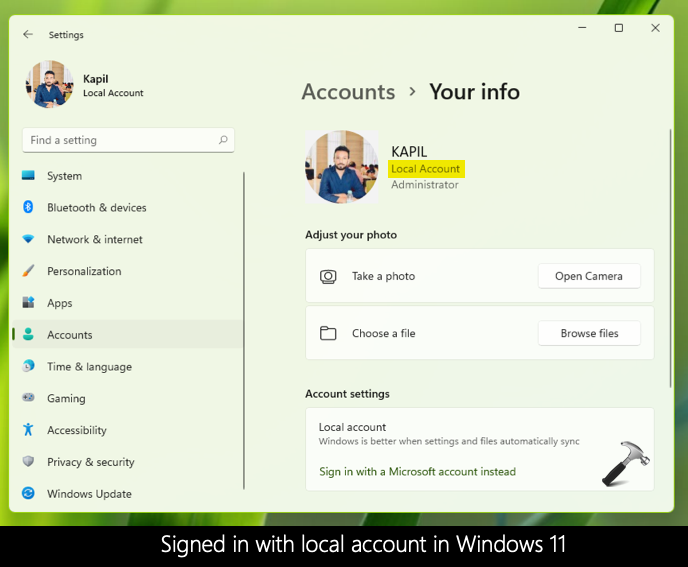Open the Time & language globe icon
Viewport: 688px width, 567px height.
[28, 366]
